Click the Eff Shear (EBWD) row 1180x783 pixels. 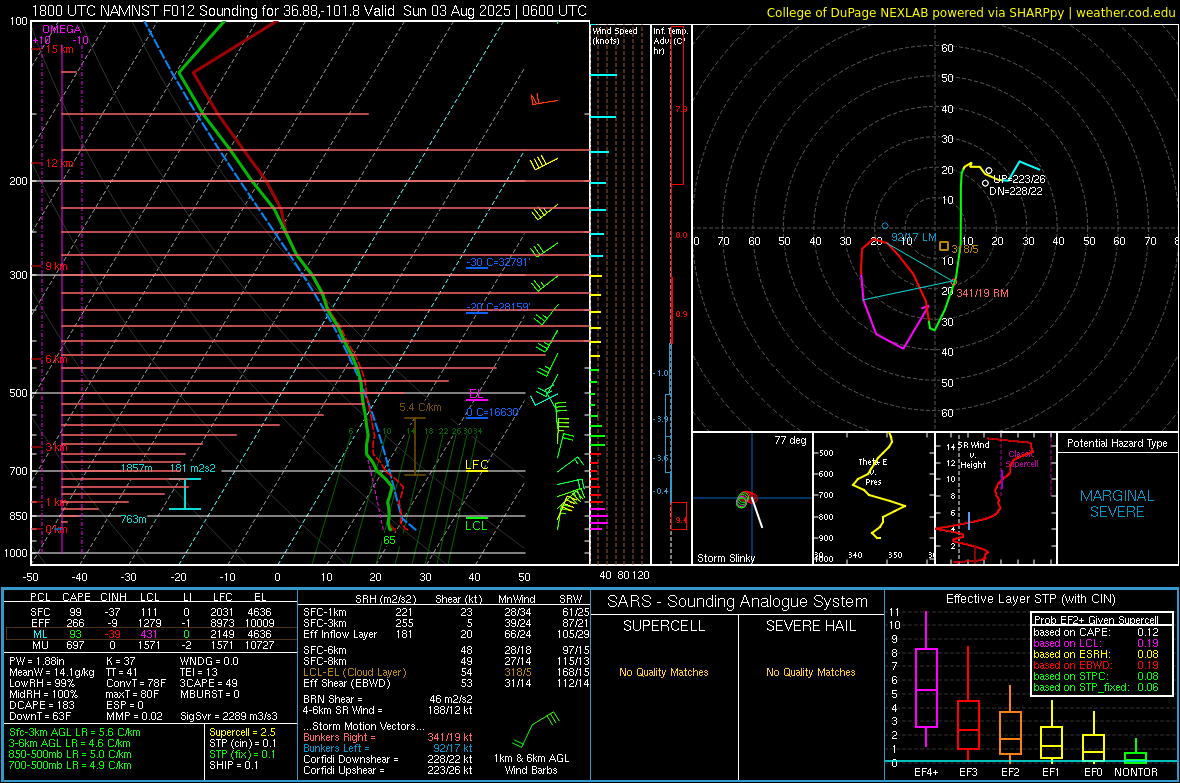[x=446, y=683]
